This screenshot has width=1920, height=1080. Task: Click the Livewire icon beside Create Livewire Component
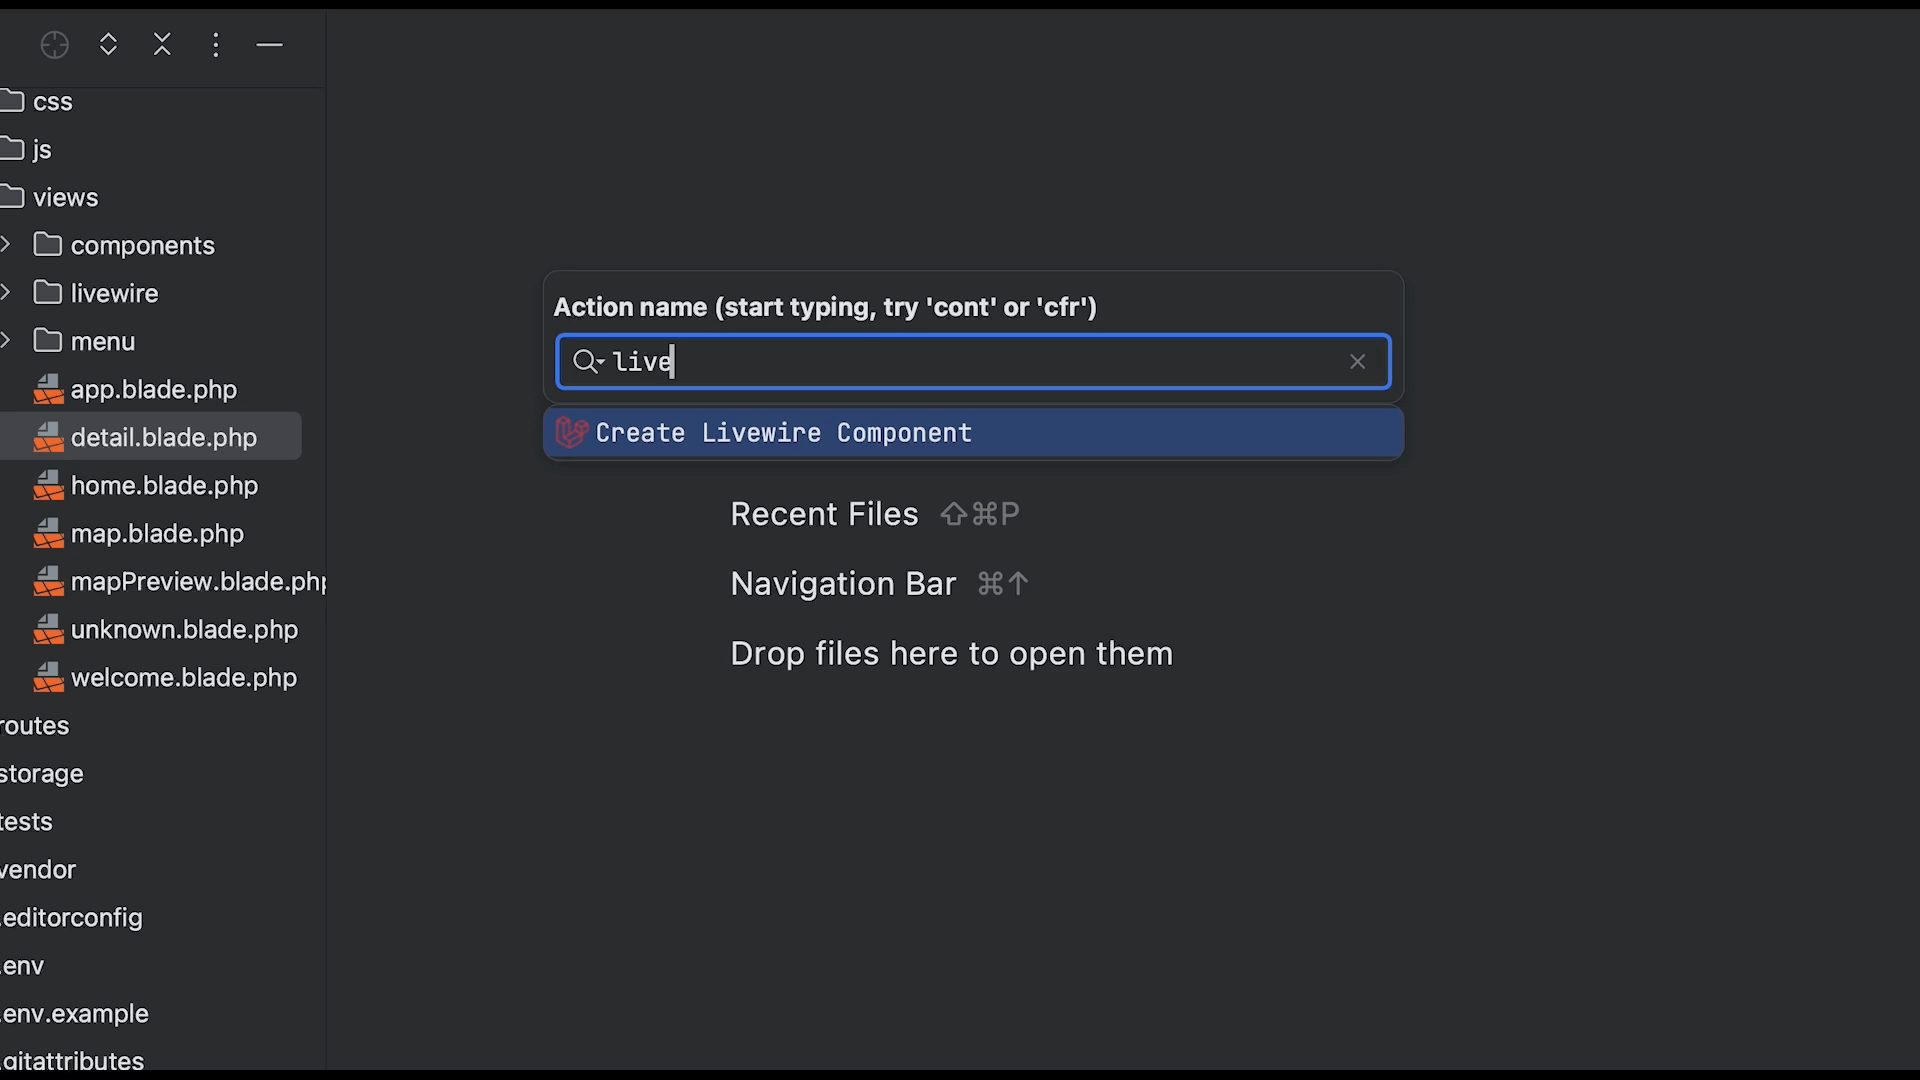[571, 433]
